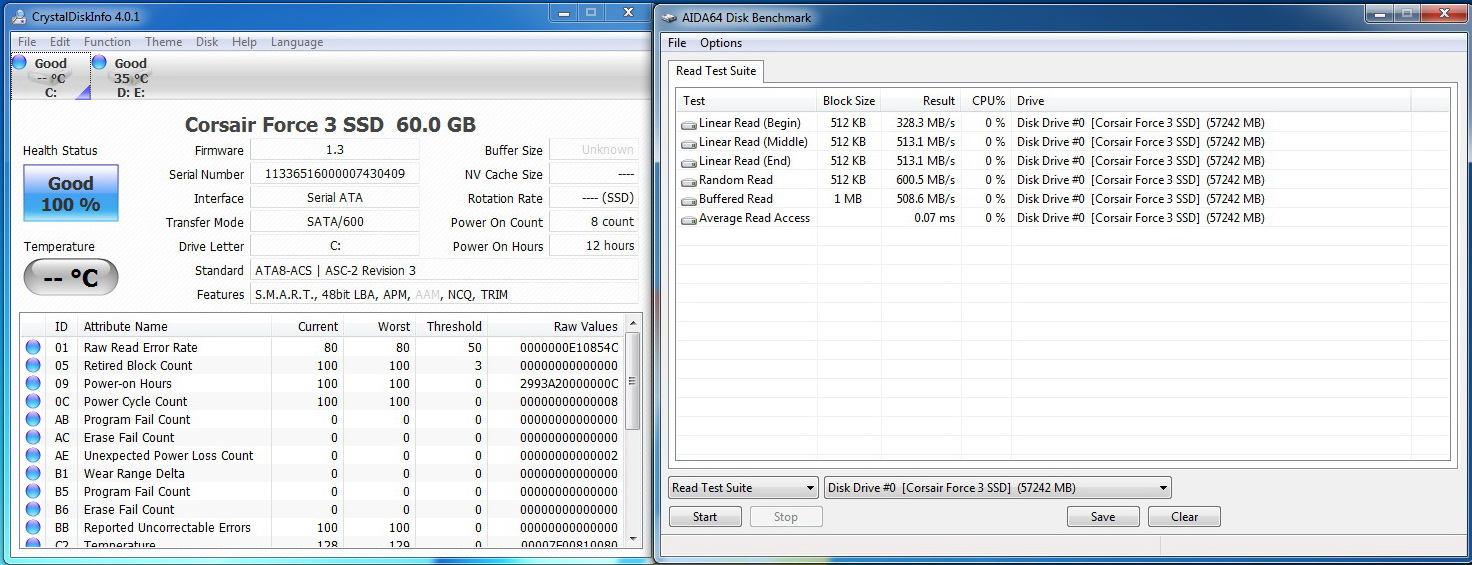Image resolution: width=1472 pixels, height=565 pixels.
Task: Select the D: E: drive status orb
Action: [99, 62]
